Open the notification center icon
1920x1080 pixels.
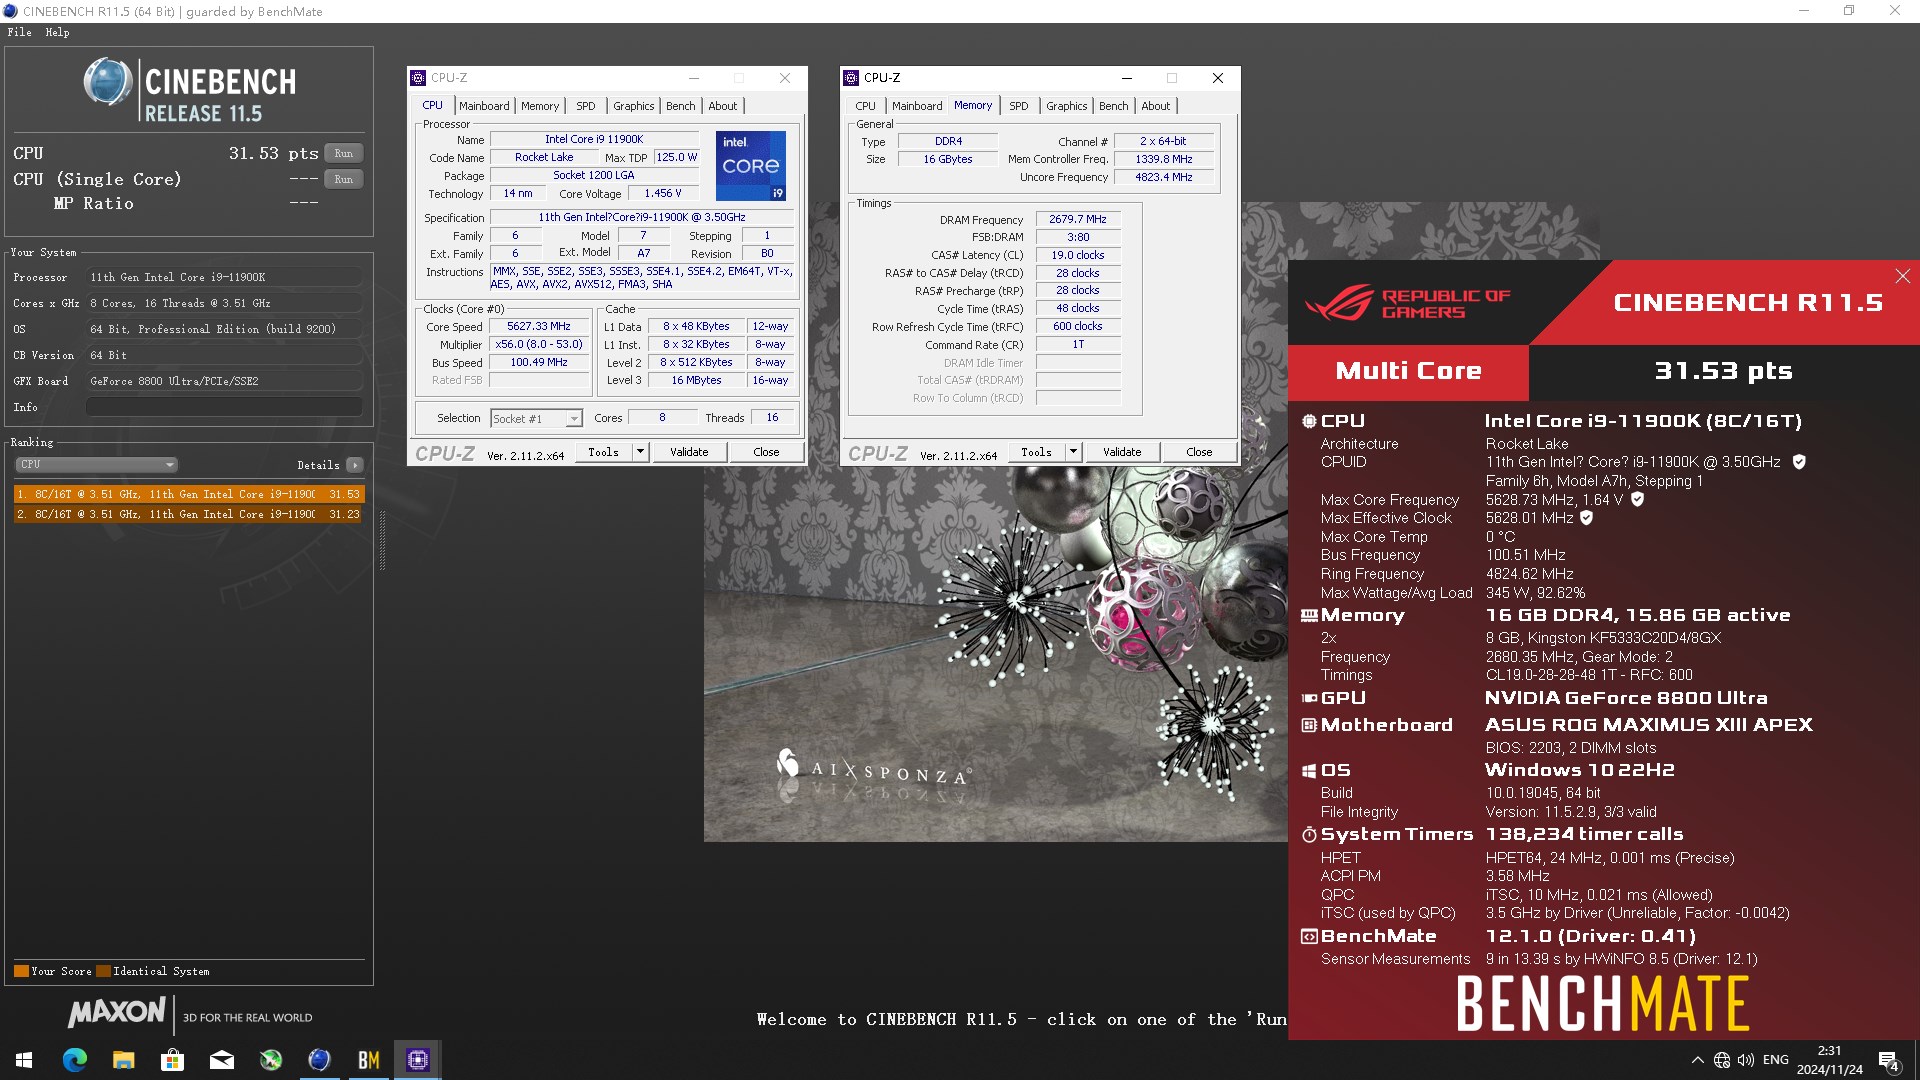[x=1889, y=1060]
